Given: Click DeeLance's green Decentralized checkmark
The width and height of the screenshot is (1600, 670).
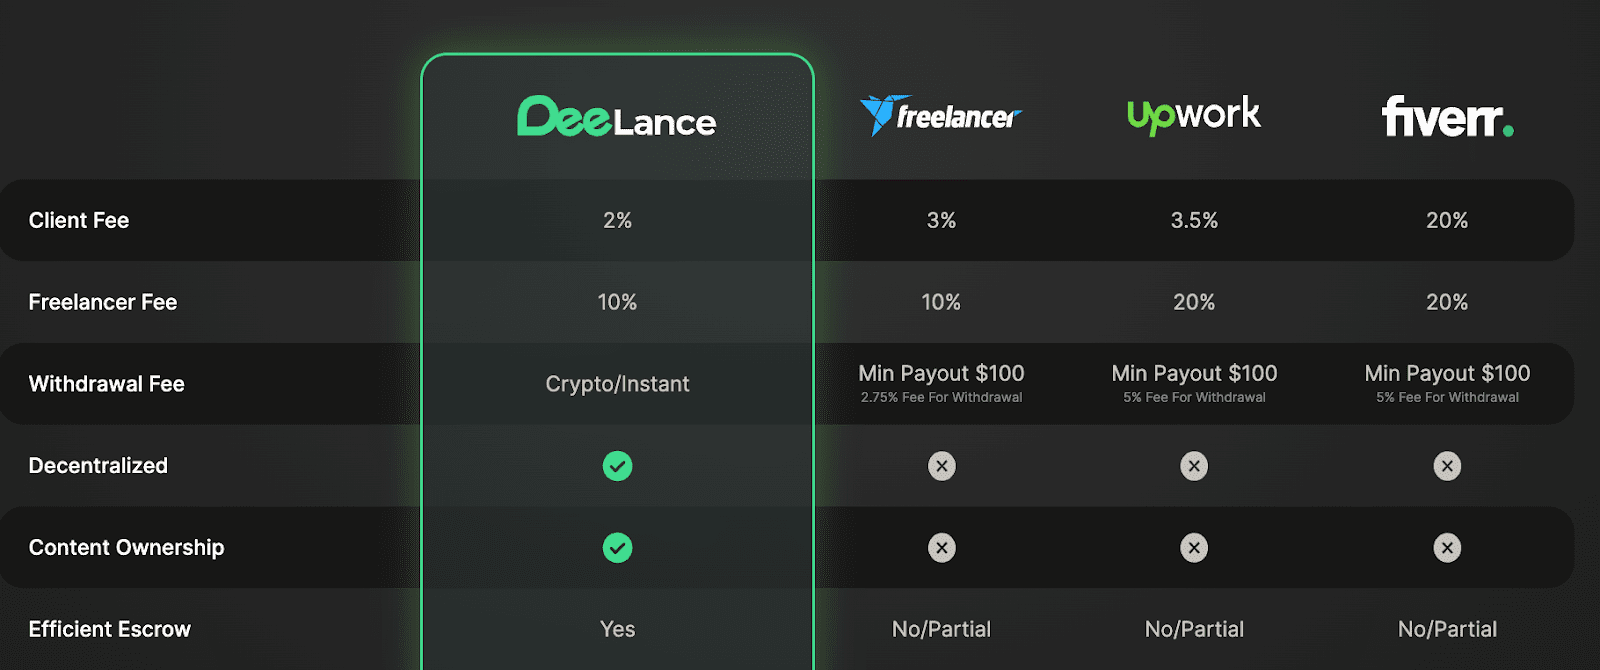Looking at the screenshot, I should click(617, 466).
